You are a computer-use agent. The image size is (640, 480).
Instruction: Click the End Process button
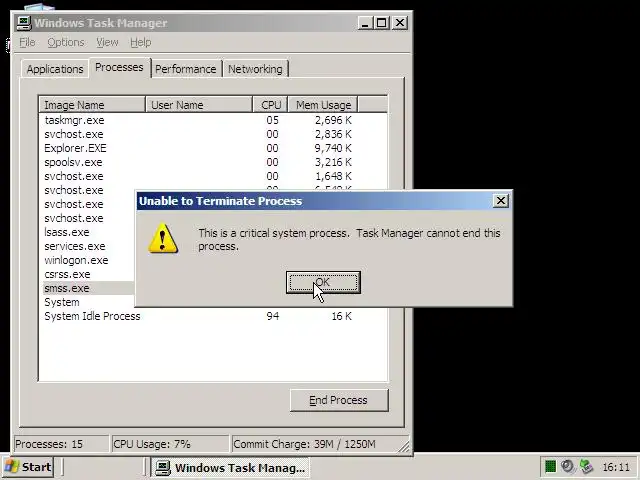click(339, 400)
